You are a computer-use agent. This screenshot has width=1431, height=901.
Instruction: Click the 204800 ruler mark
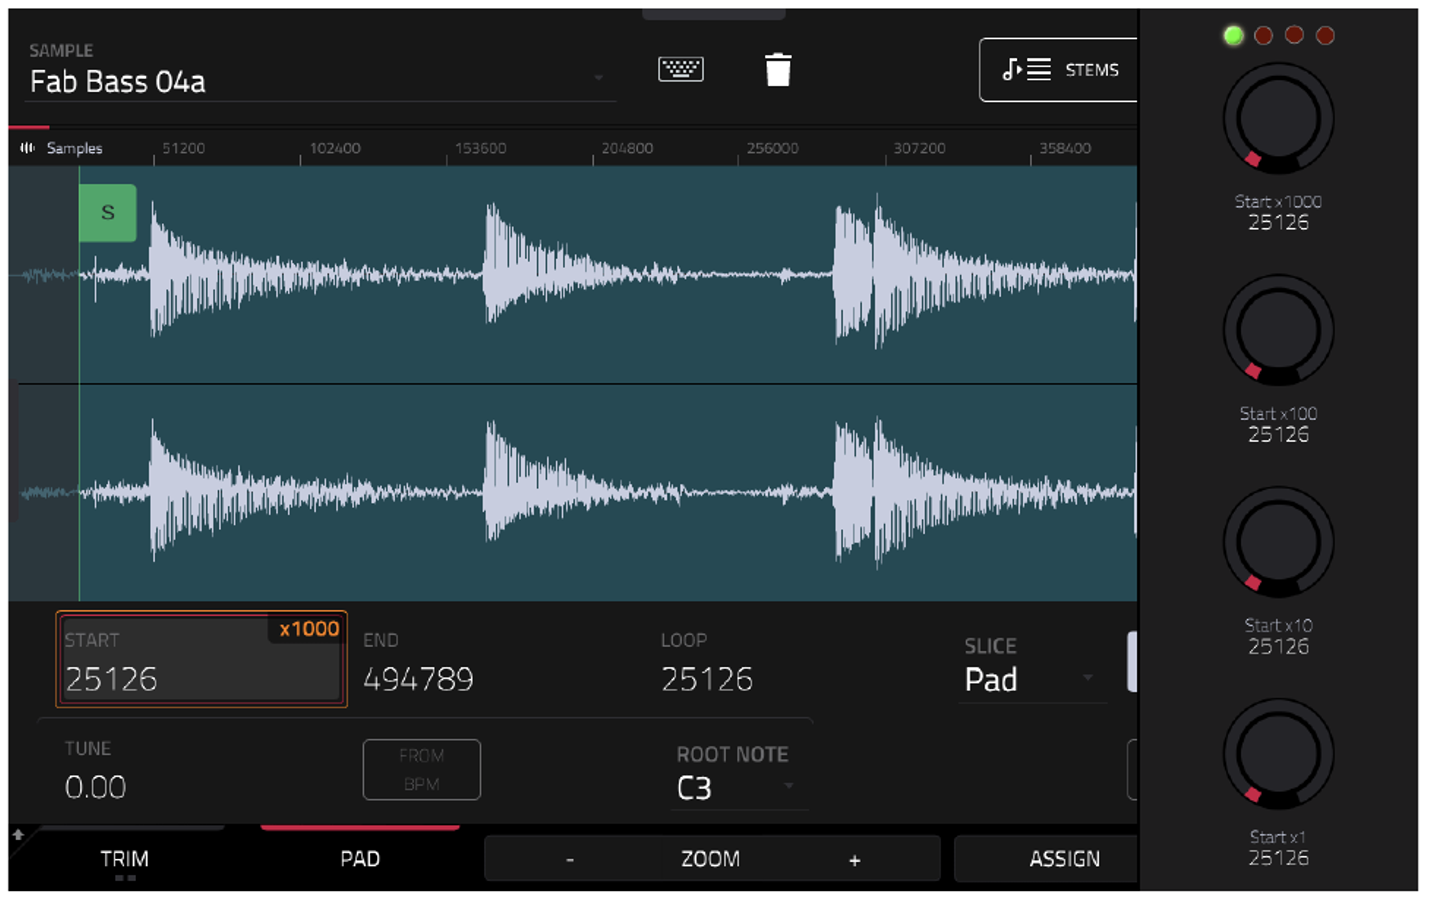pyautogui.click(x=627, y=148)
